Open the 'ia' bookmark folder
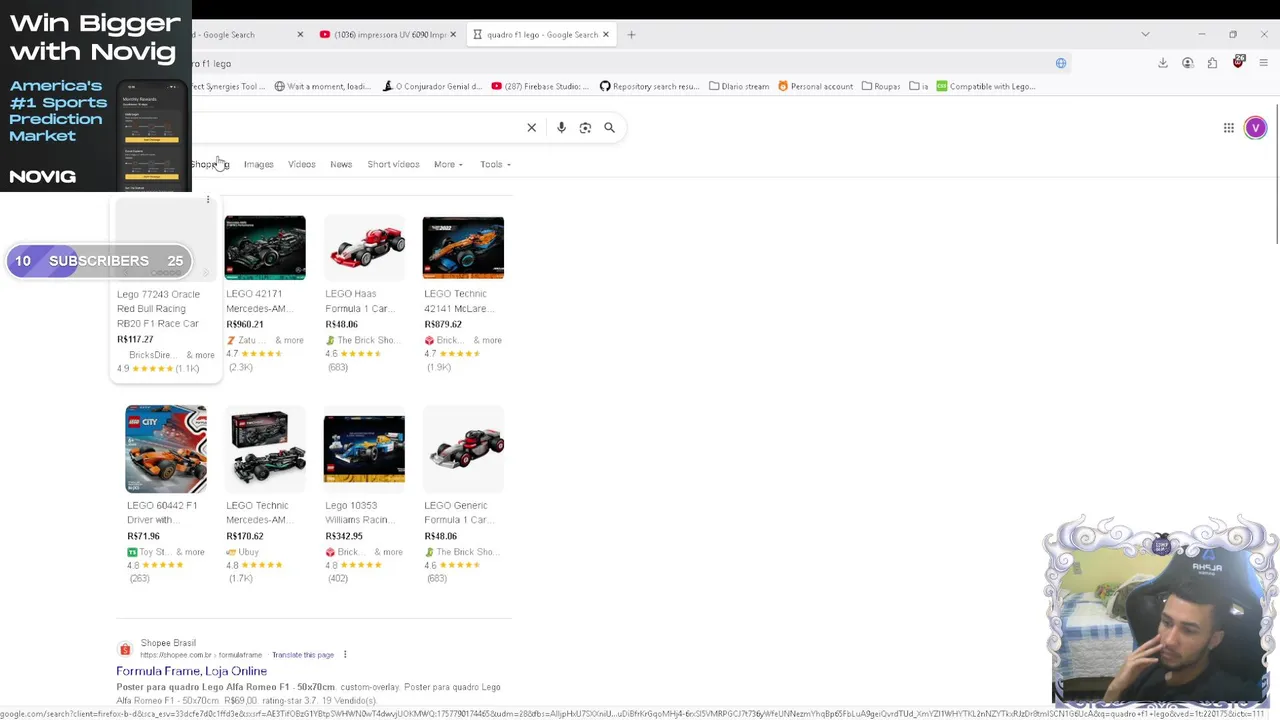The height and width of the screenshot is (720, 1280). [x=919, y=86]
